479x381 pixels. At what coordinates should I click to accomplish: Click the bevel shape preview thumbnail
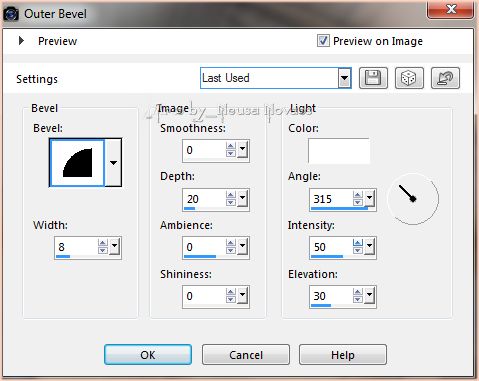click(77, 163)
